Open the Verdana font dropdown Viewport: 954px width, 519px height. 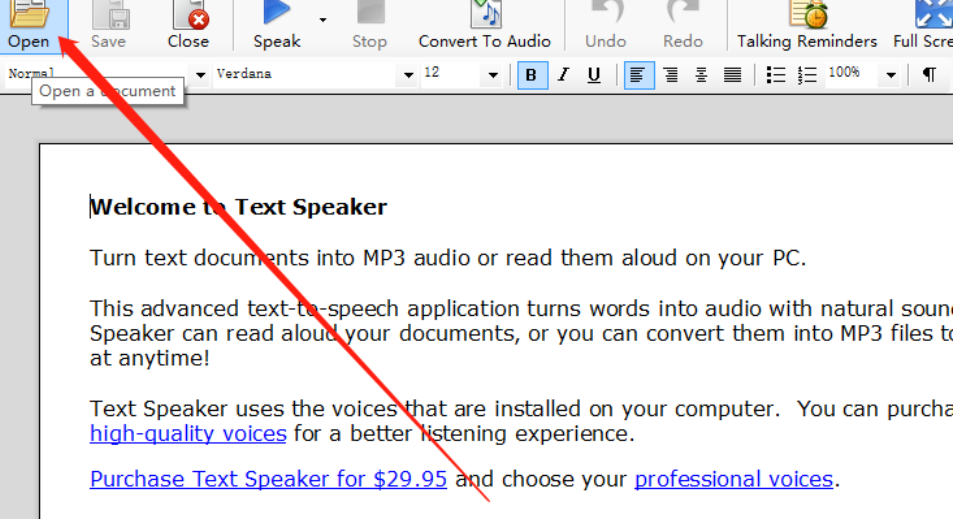(408, 75)
